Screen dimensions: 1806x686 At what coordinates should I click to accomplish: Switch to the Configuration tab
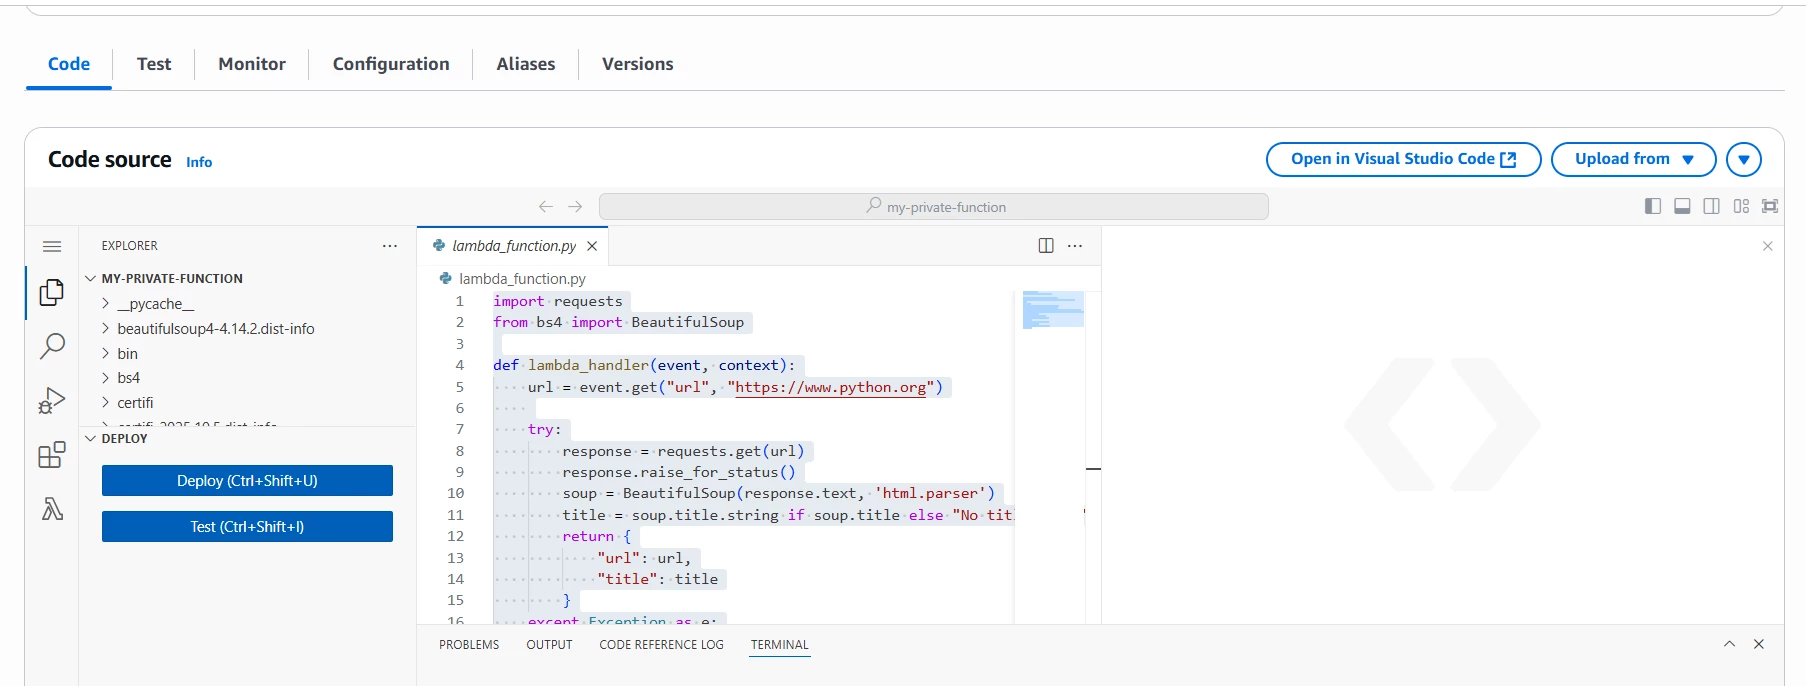tap(391, 64)
